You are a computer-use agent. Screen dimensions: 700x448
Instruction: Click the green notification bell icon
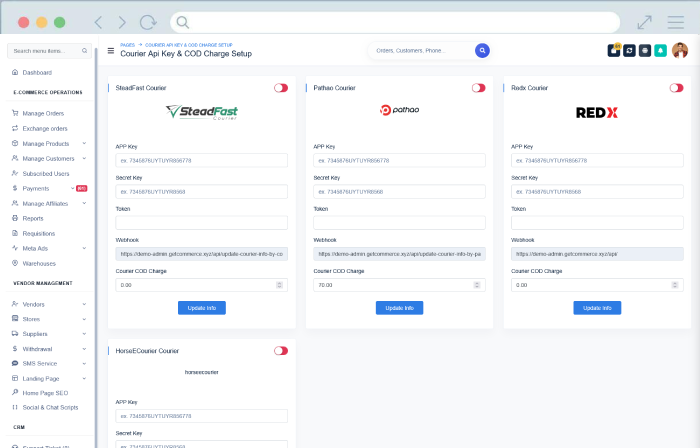[660, 50]
